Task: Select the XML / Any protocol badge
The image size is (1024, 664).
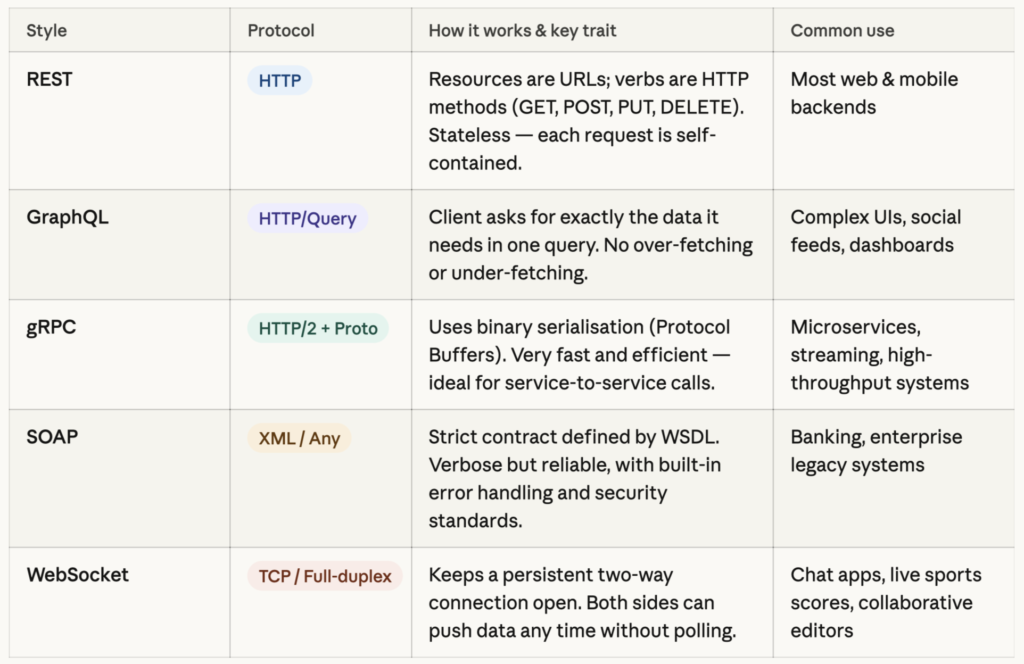Action: tap(297, 437)
